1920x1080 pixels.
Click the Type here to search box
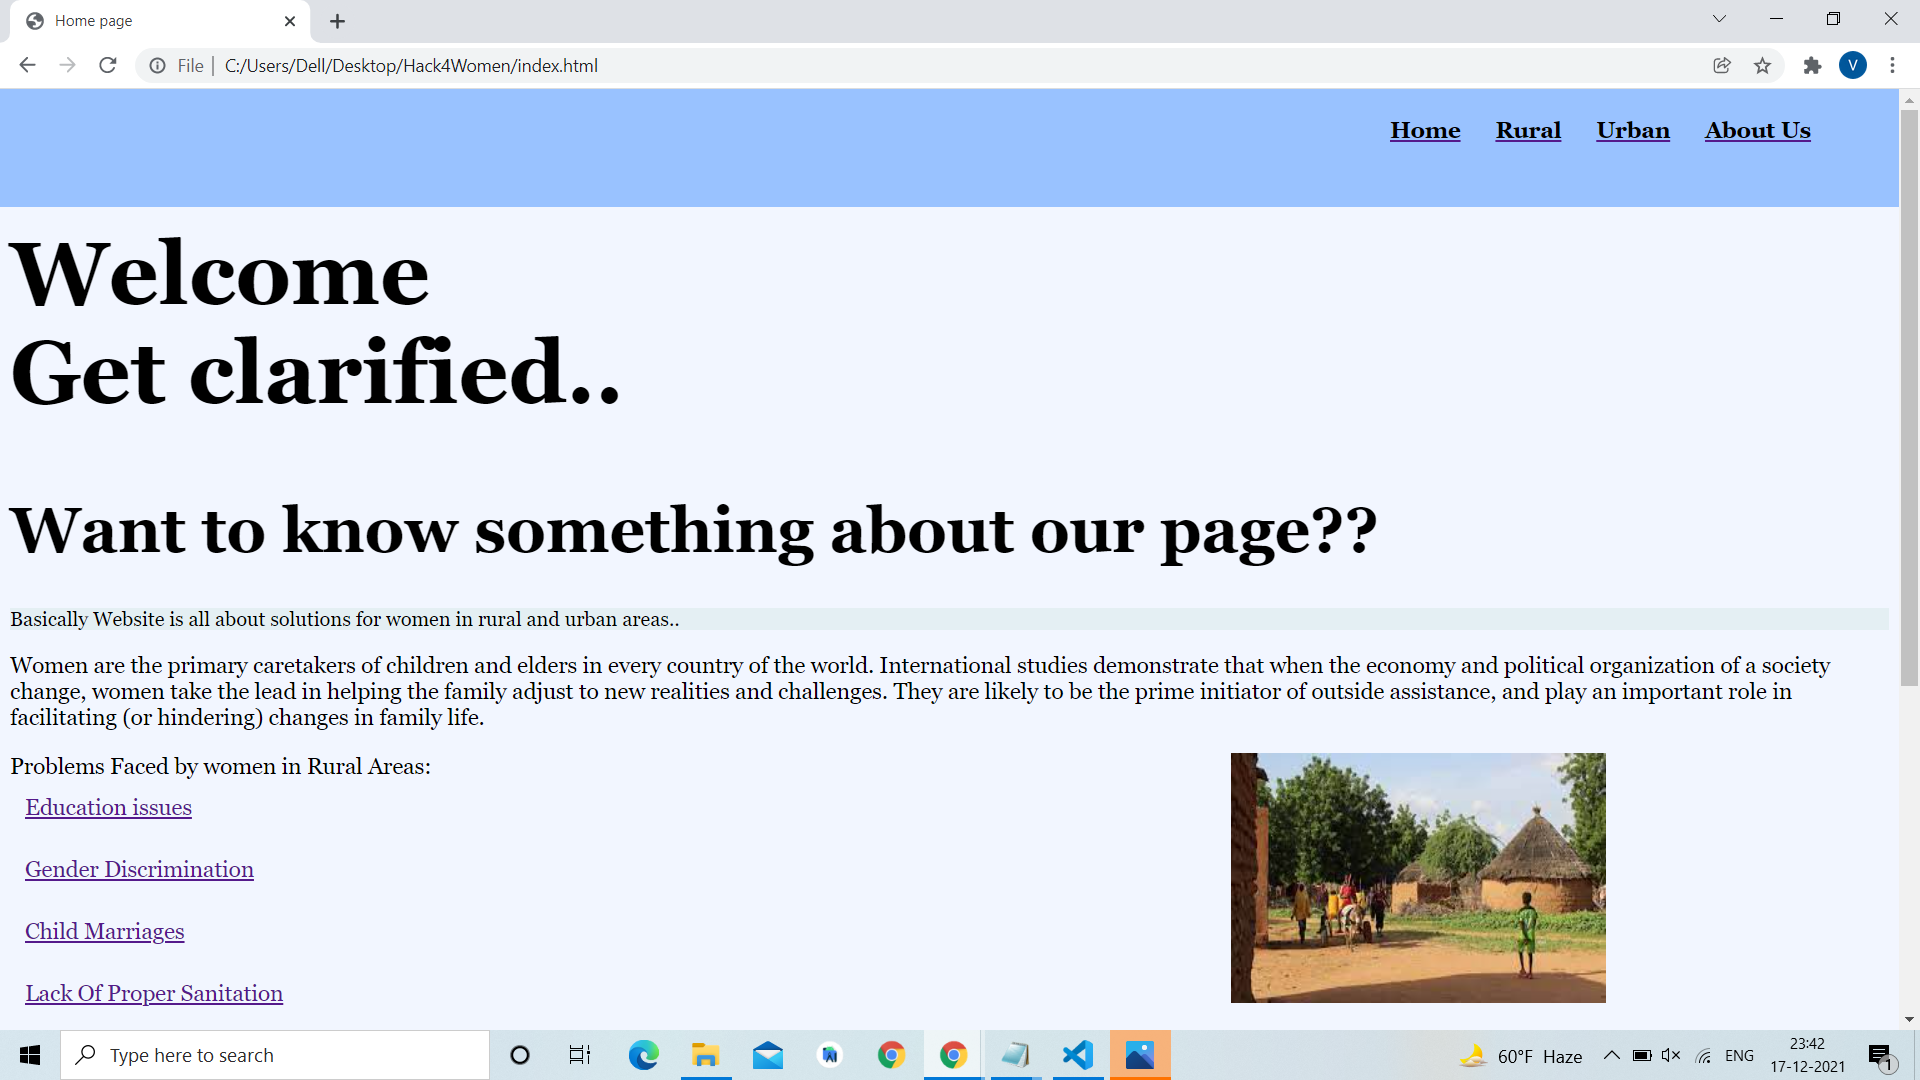coord(275,1055)
